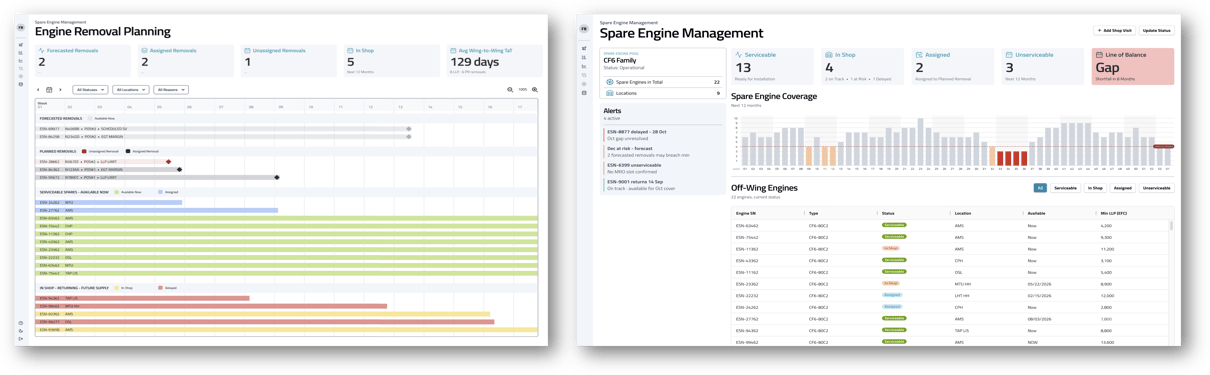1210x375 pixels.
Task: Sort by the Min LLP (EFC) column header
Action: click(x=1114, y=213)
